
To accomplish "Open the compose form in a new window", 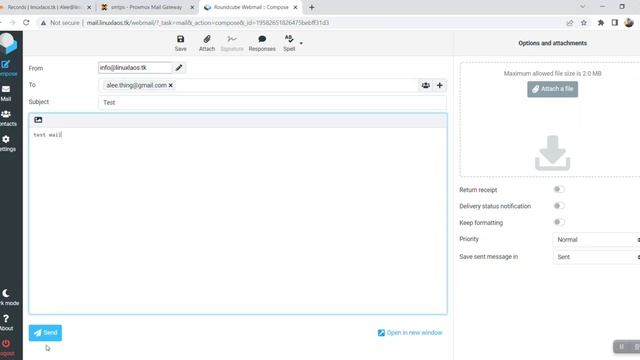I will [x=410, y=333].
